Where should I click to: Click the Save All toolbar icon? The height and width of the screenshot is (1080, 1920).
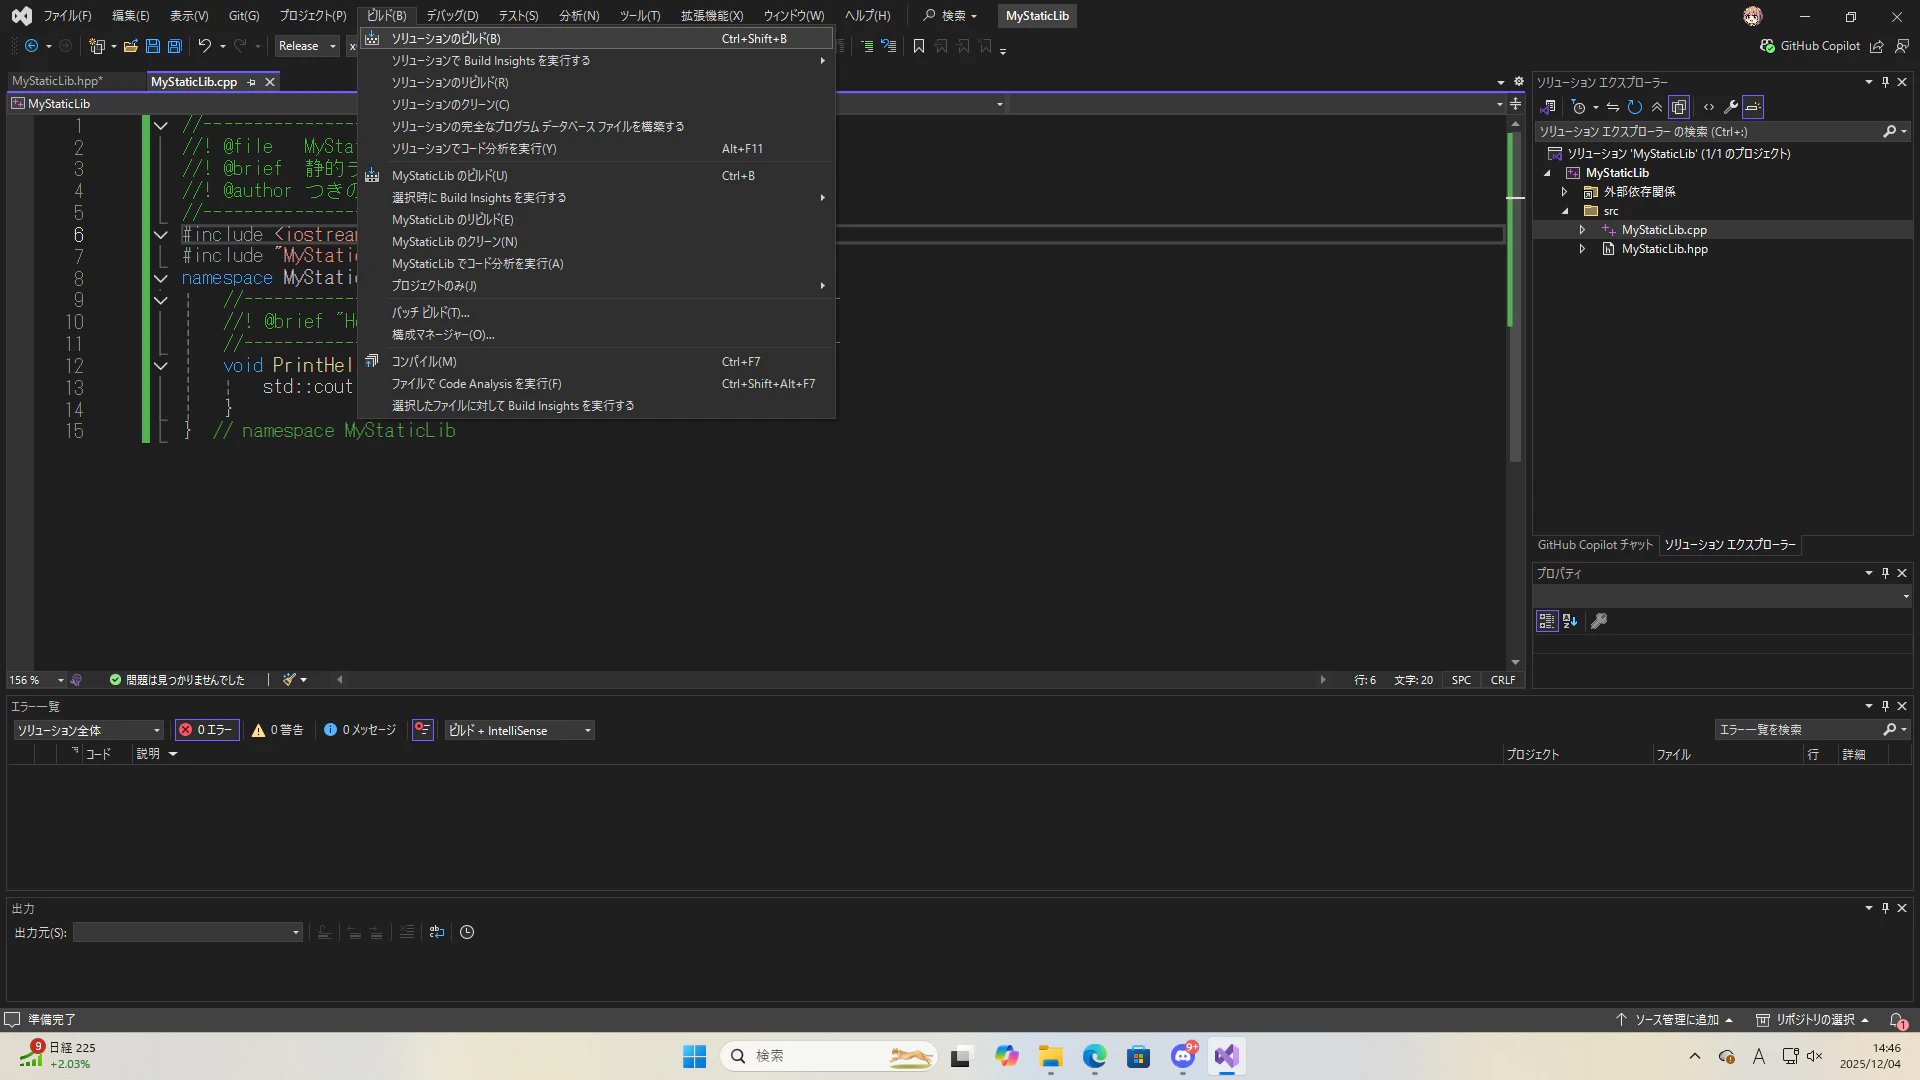click(175, 46)
